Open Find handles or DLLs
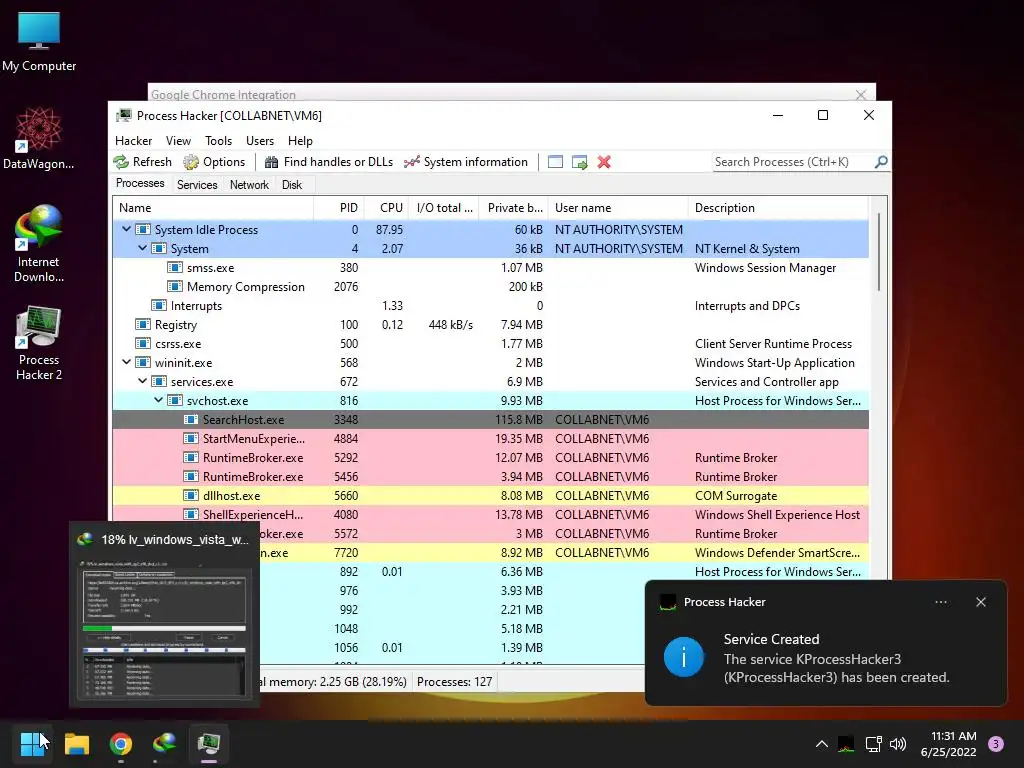Viewport: 1024px width, 768px height. point(328,162)
